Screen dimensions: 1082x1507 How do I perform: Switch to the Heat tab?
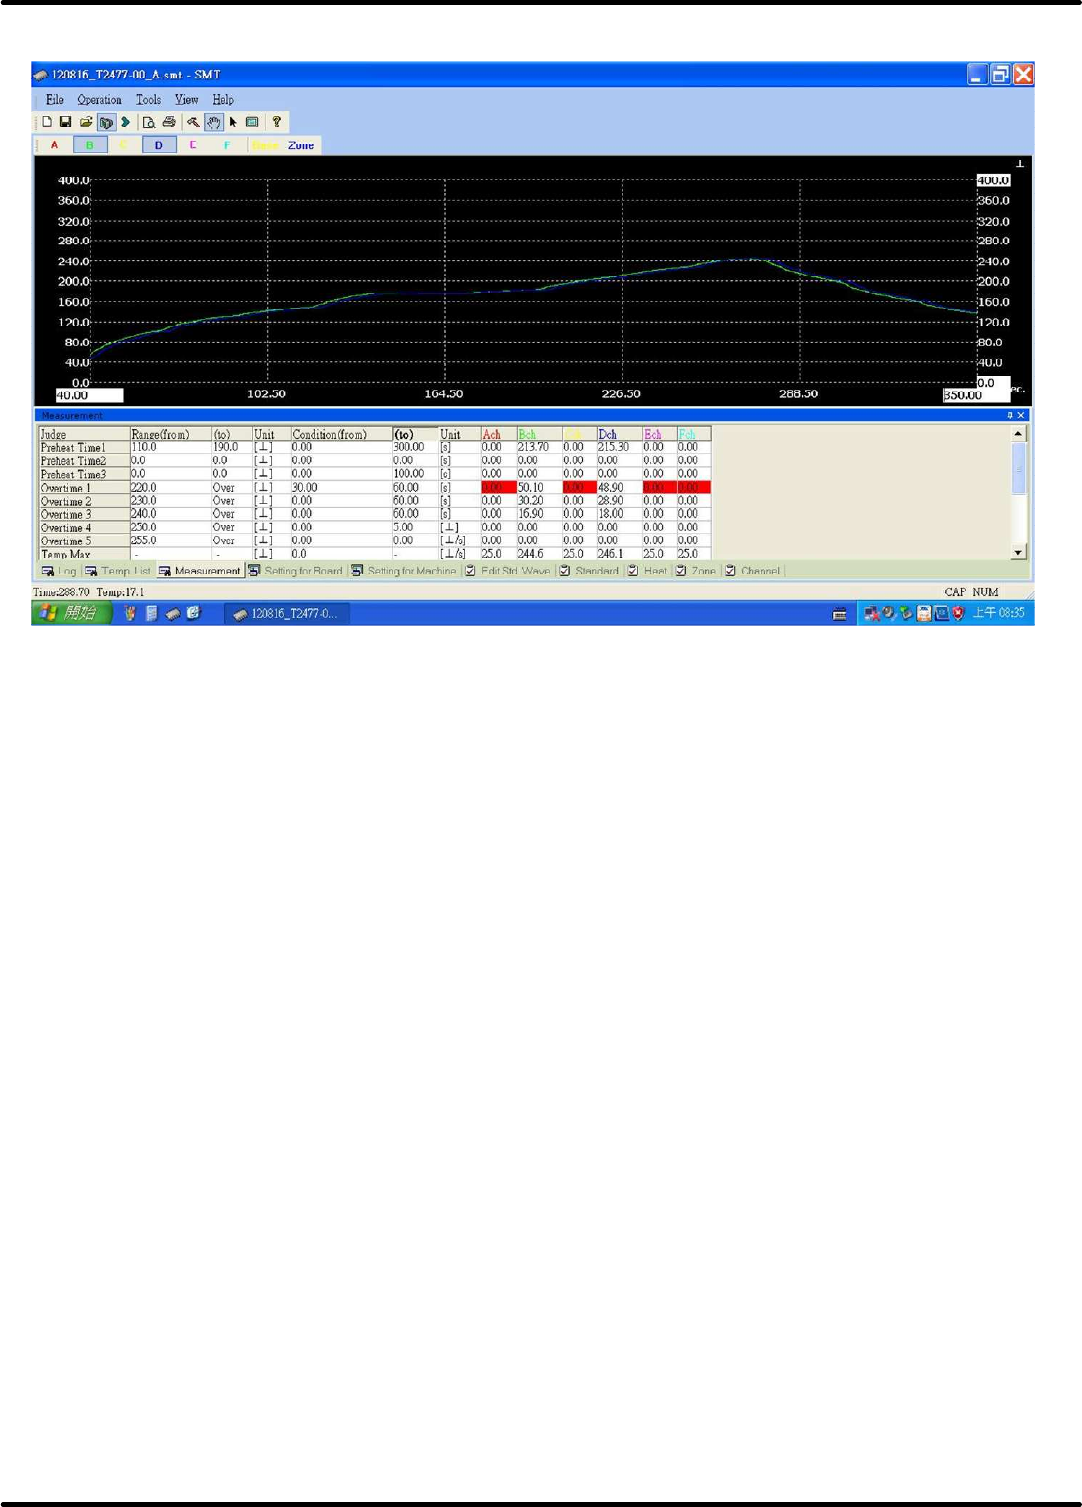tap(647, 571)
